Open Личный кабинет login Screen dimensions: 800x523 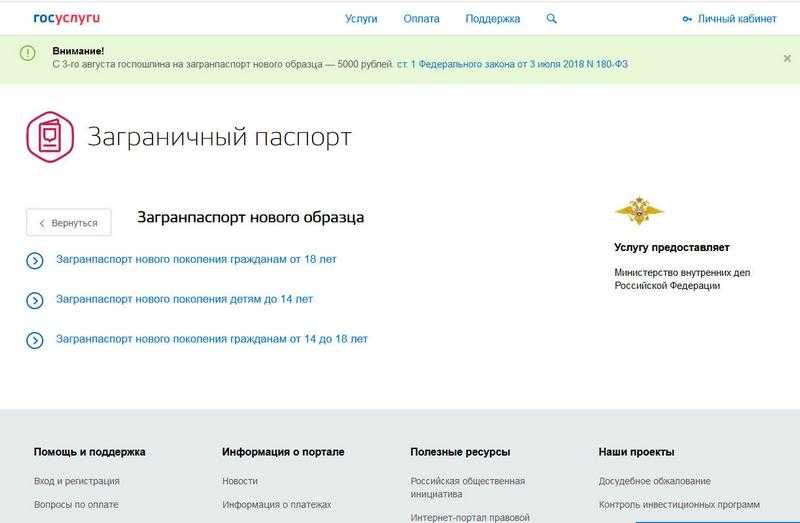[x=728, y=18]
